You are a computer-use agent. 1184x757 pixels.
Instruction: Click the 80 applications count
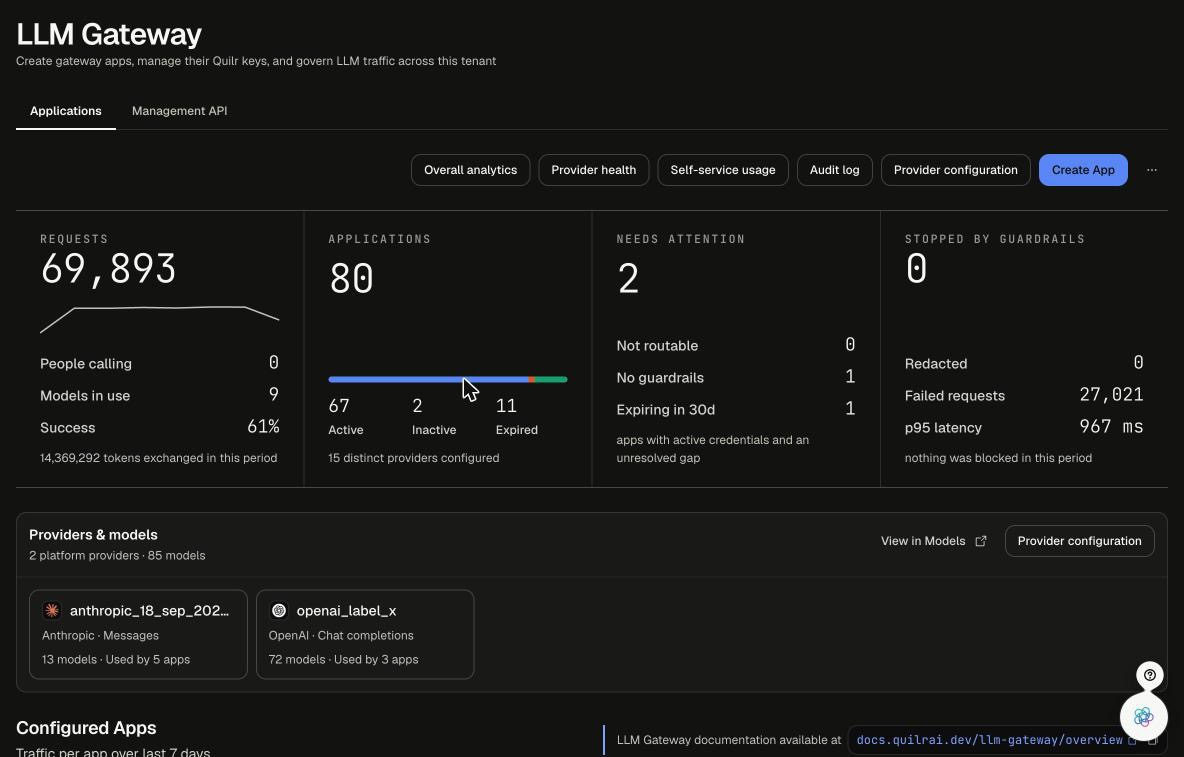tap(351, 278)
